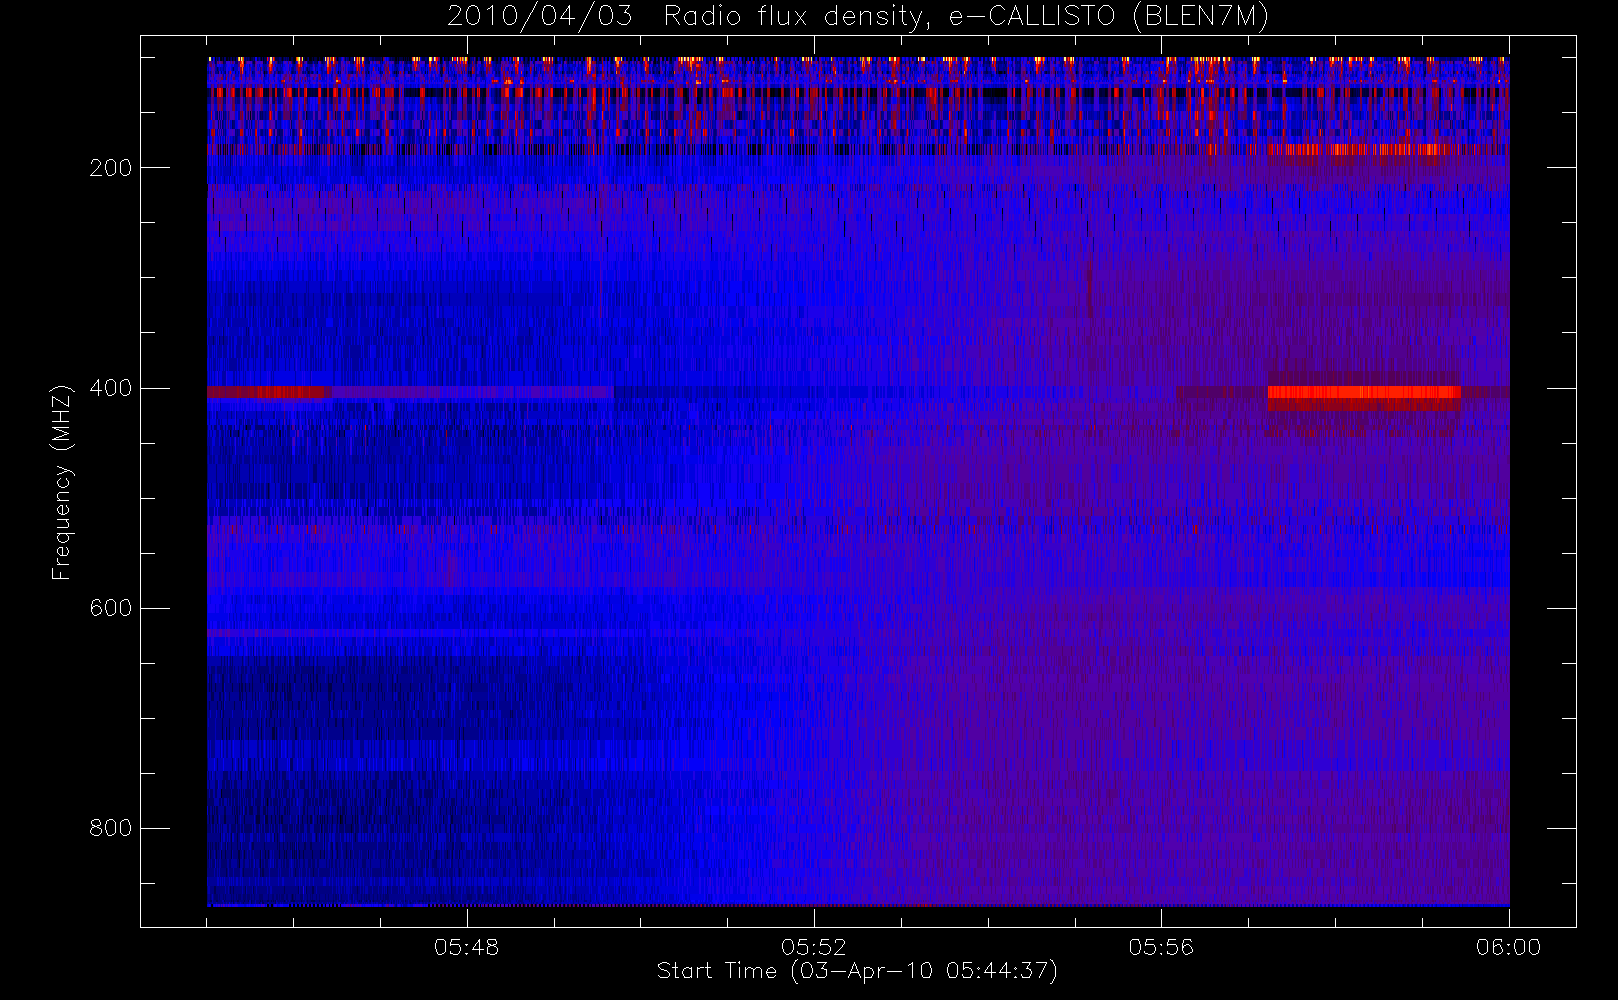Click the 800 frequency tick label

click(110, 828)
